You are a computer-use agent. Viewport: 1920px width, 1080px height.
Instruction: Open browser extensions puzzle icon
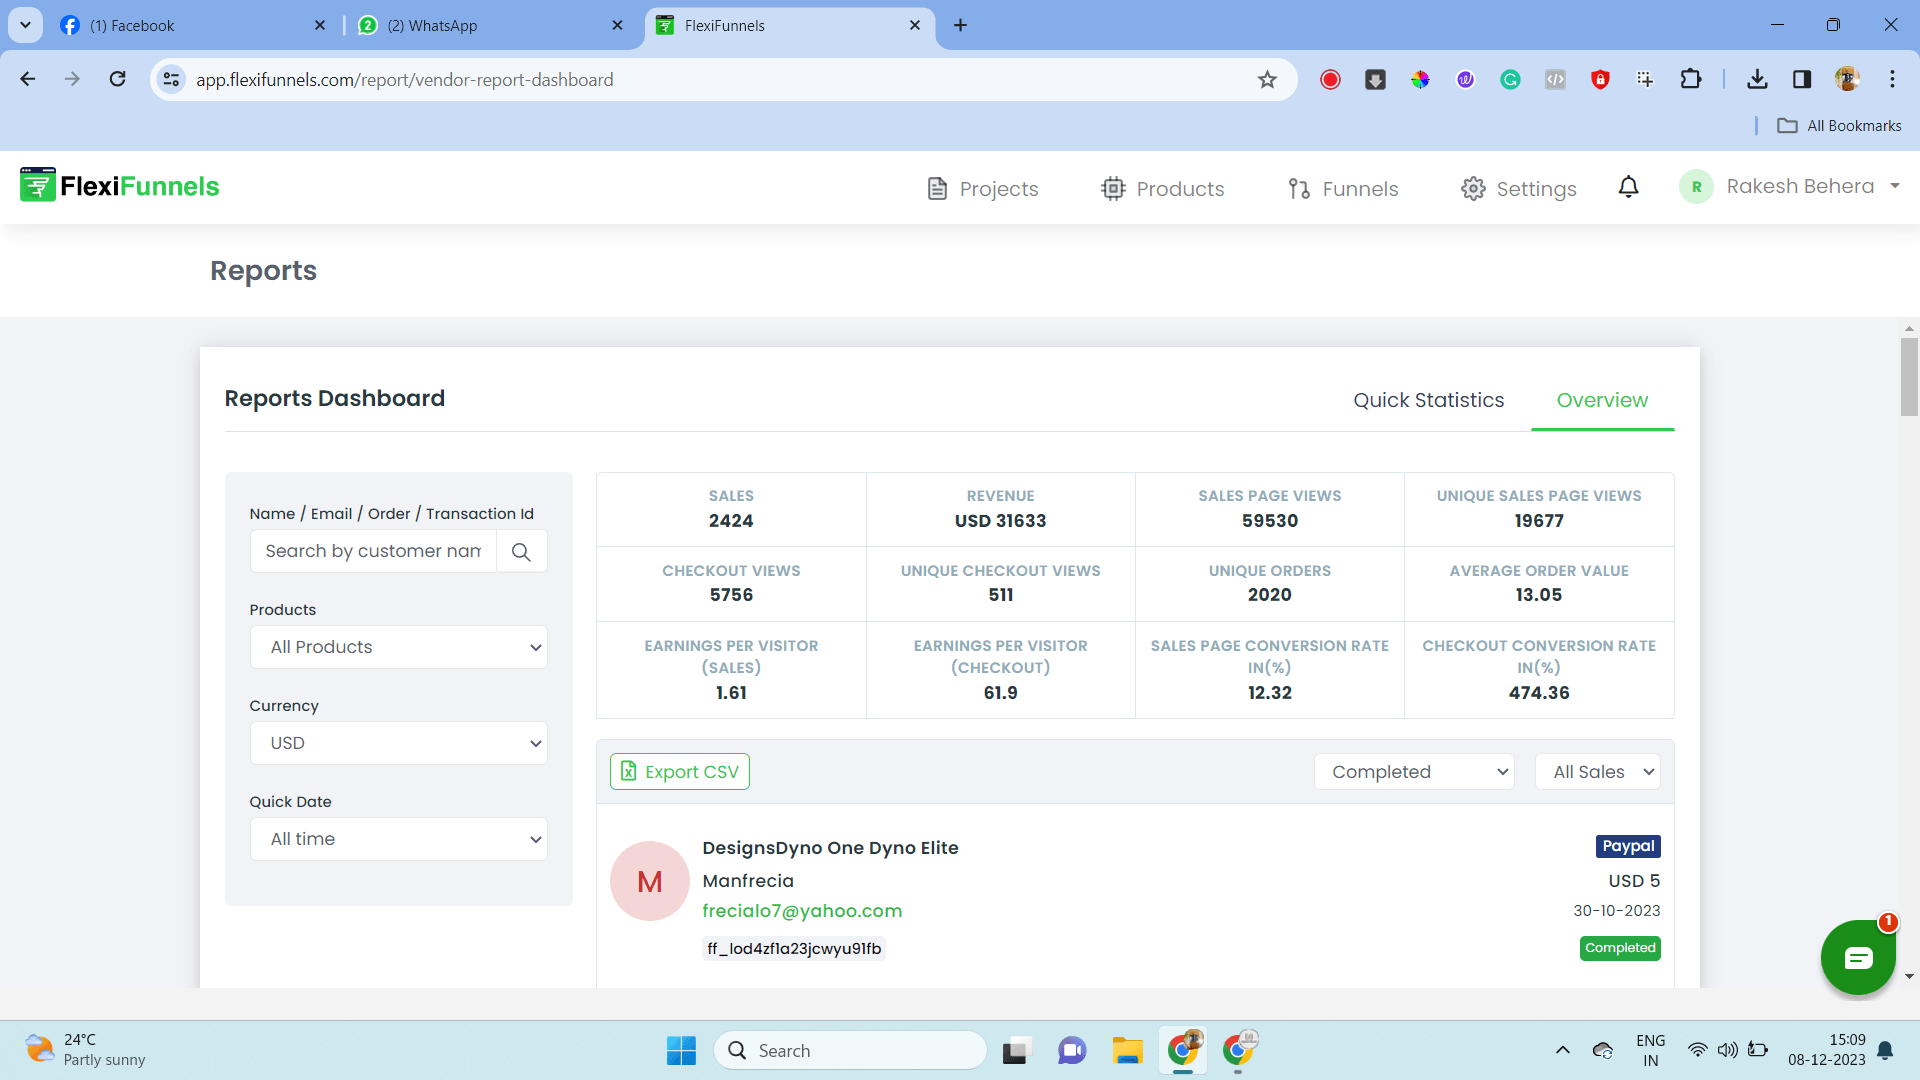click(x=1690, y=79)
